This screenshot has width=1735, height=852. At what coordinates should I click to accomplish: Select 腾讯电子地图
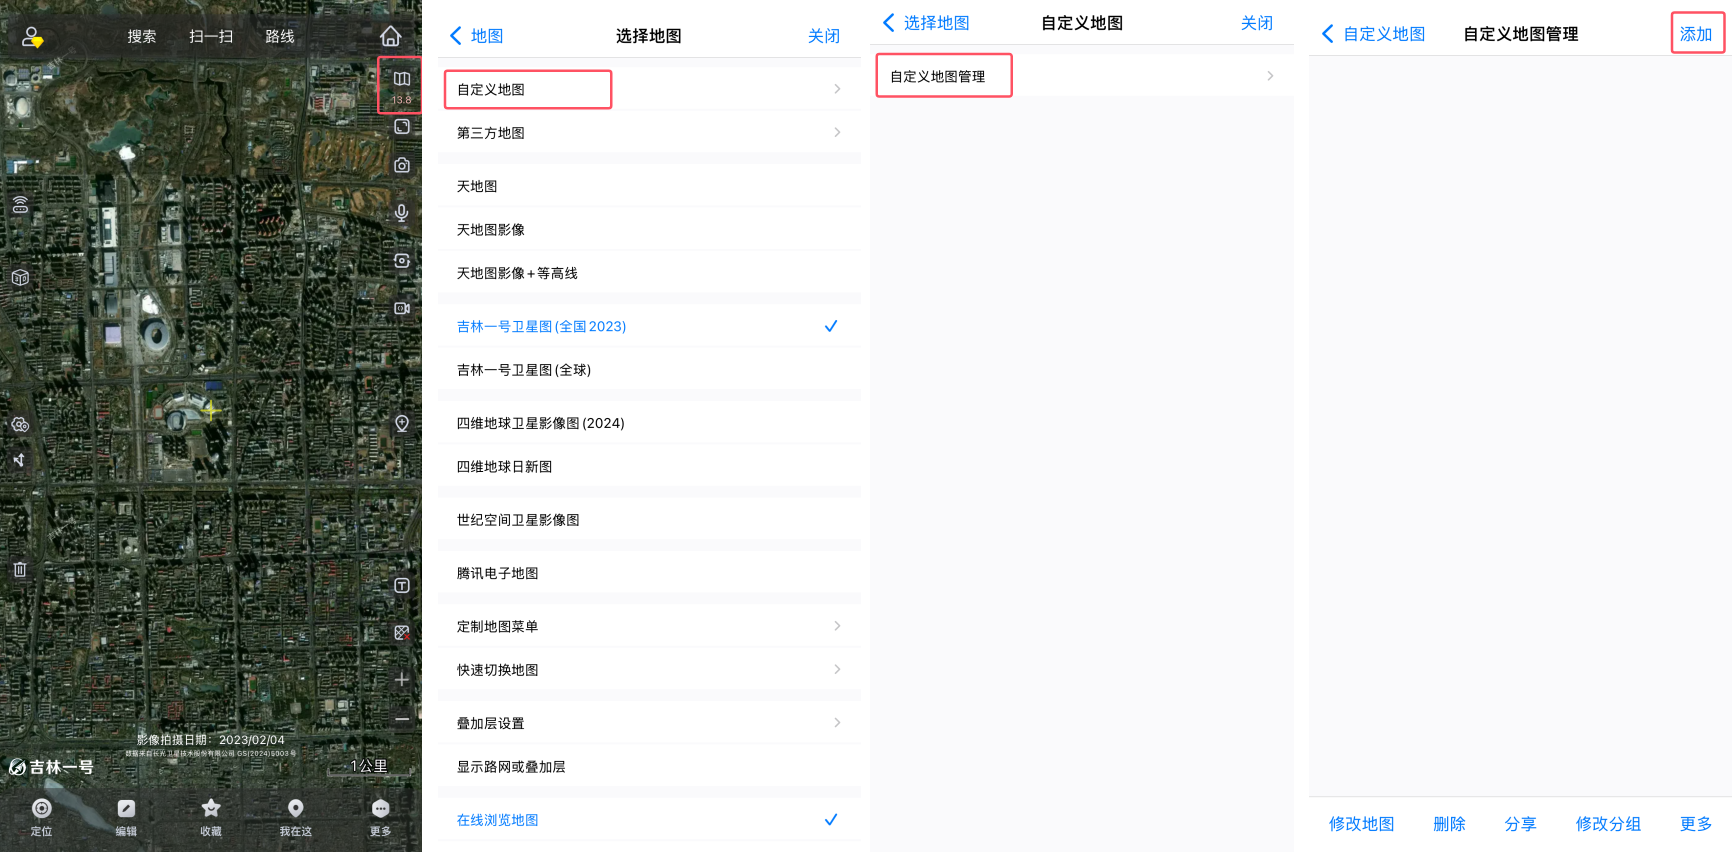(649, 573)
